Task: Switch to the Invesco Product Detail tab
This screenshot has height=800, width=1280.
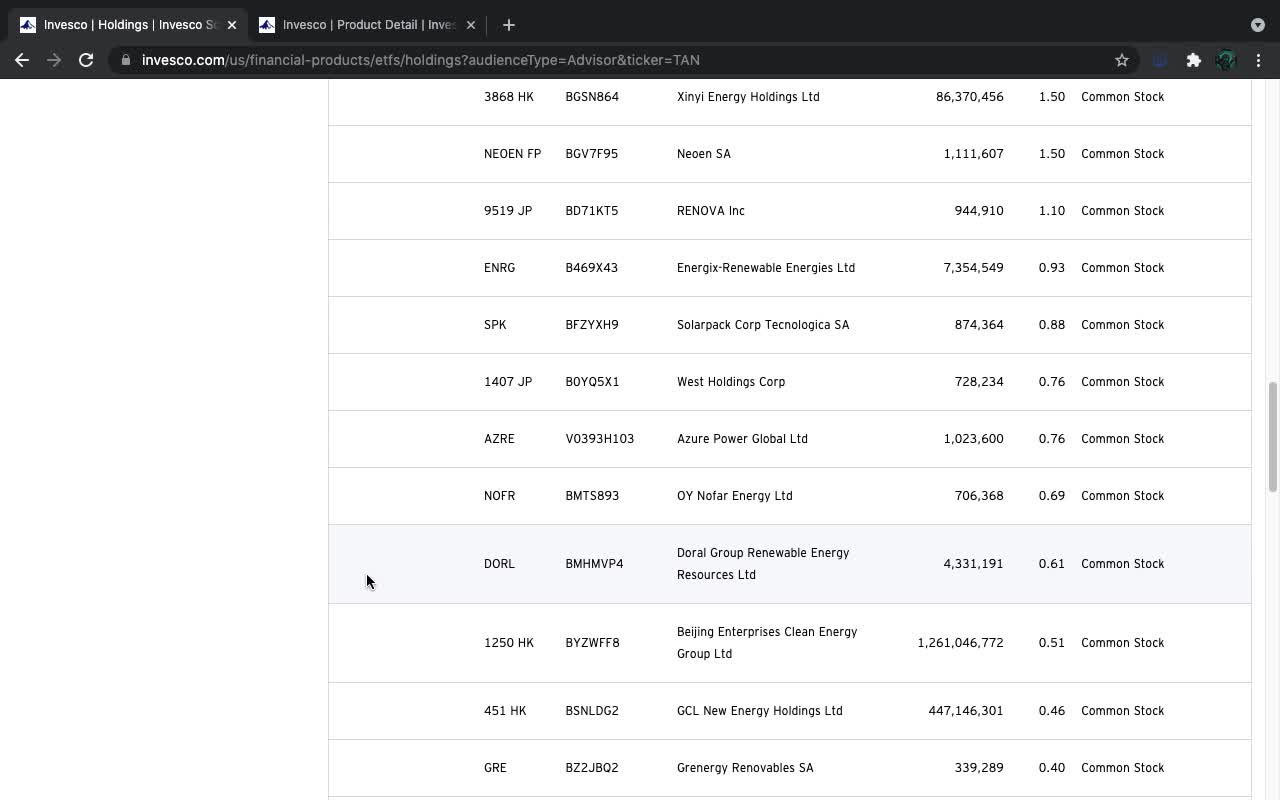Action: click(x=367, y=25)
